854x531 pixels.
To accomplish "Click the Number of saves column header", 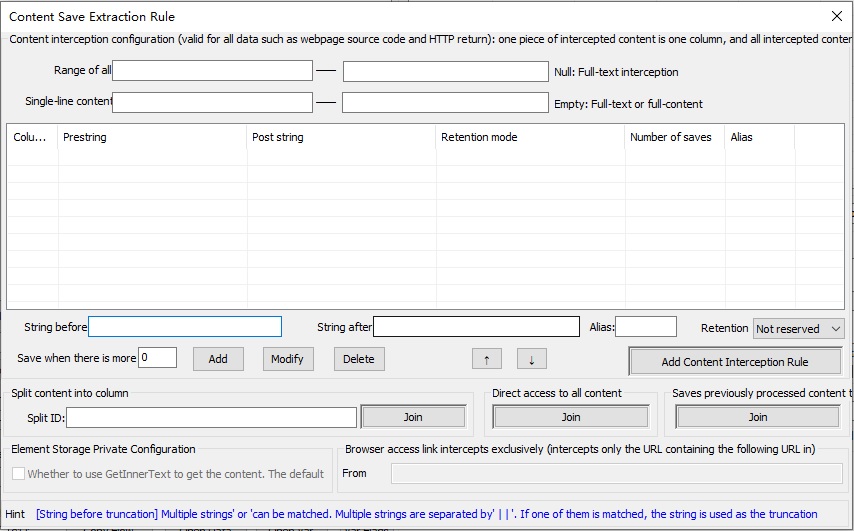I will 674,137.
